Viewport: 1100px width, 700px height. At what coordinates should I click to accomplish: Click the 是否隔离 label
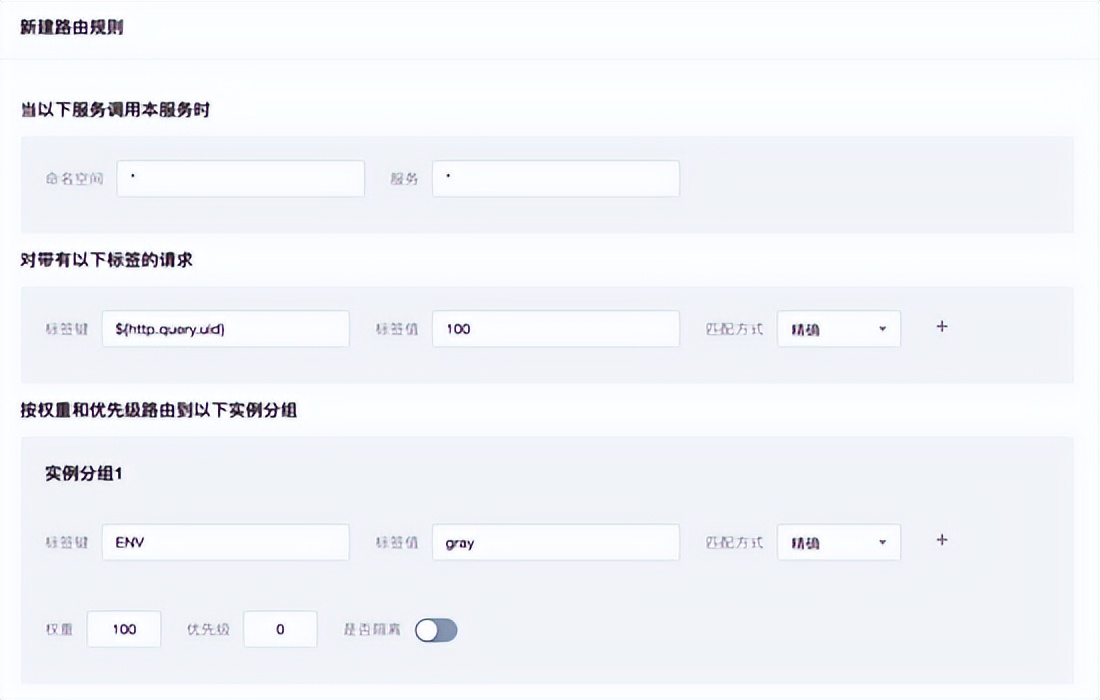372,629
